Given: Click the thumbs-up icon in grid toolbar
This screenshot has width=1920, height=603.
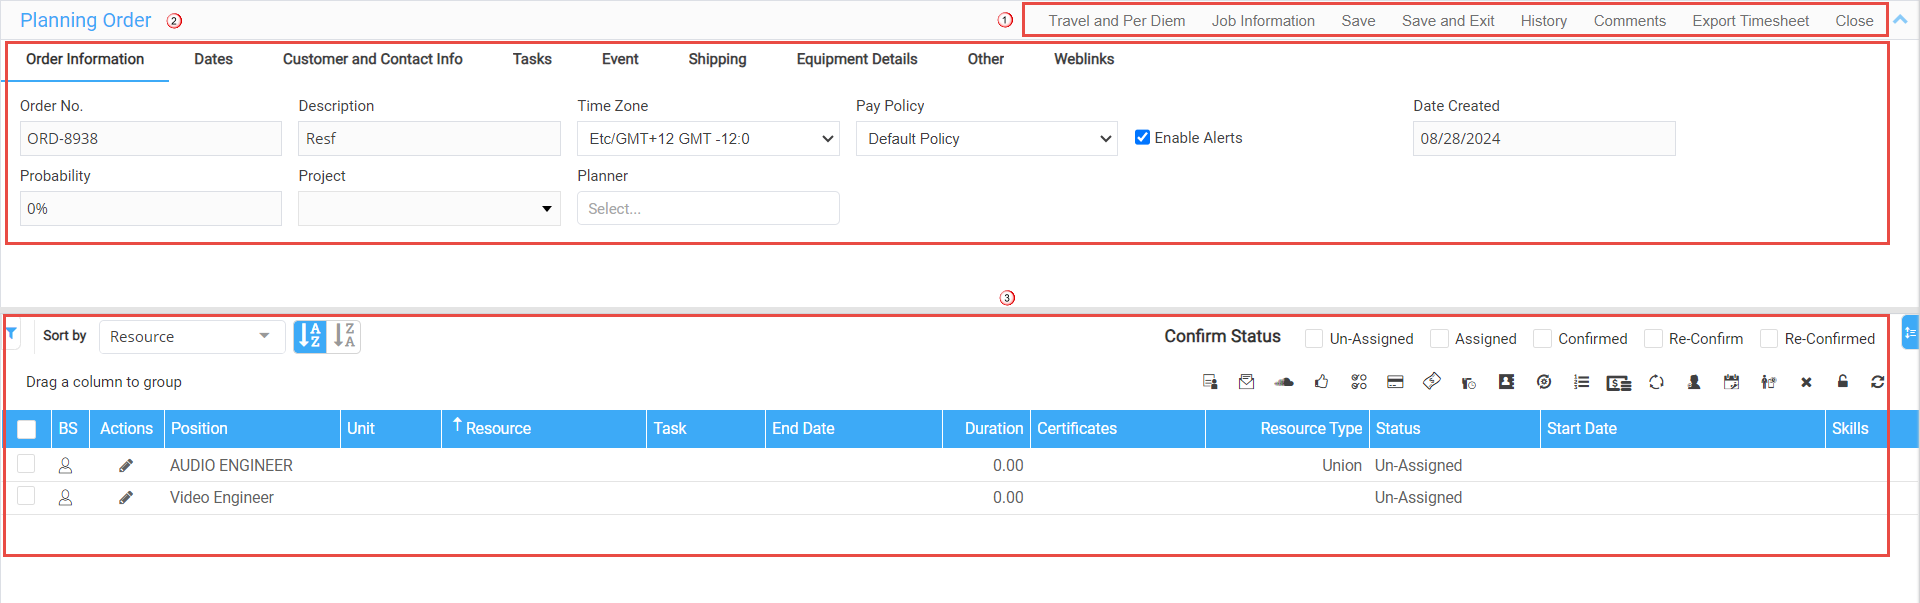Looking at the screenshot, I should pyautogui.click(x=1321, y=382).
